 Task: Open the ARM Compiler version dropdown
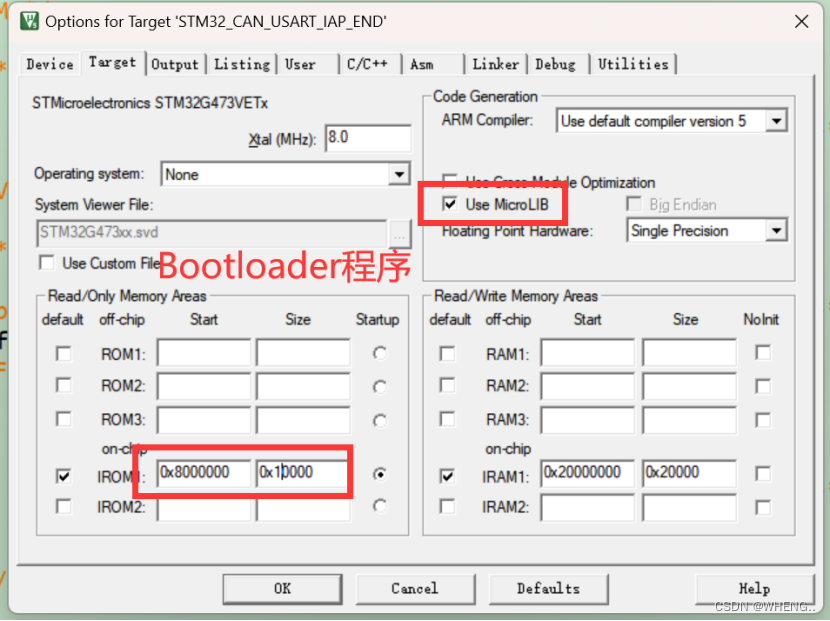(779, 120)
